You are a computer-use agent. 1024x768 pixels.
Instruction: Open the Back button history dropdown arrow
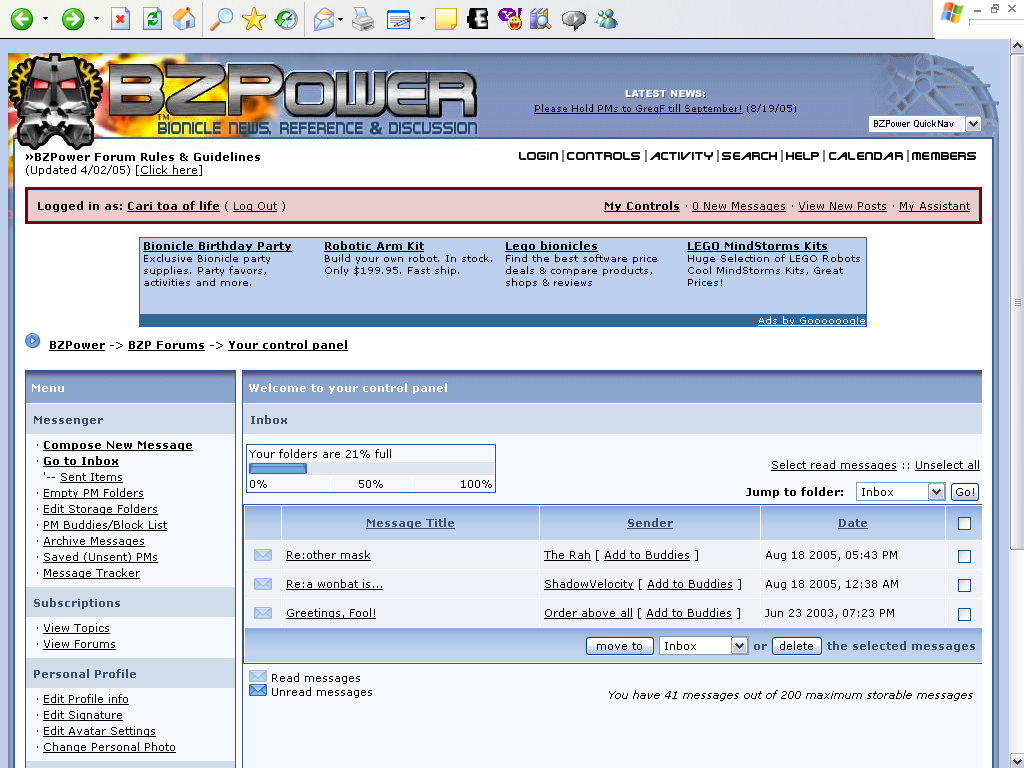pyautogui.click(x=45, y=19)
